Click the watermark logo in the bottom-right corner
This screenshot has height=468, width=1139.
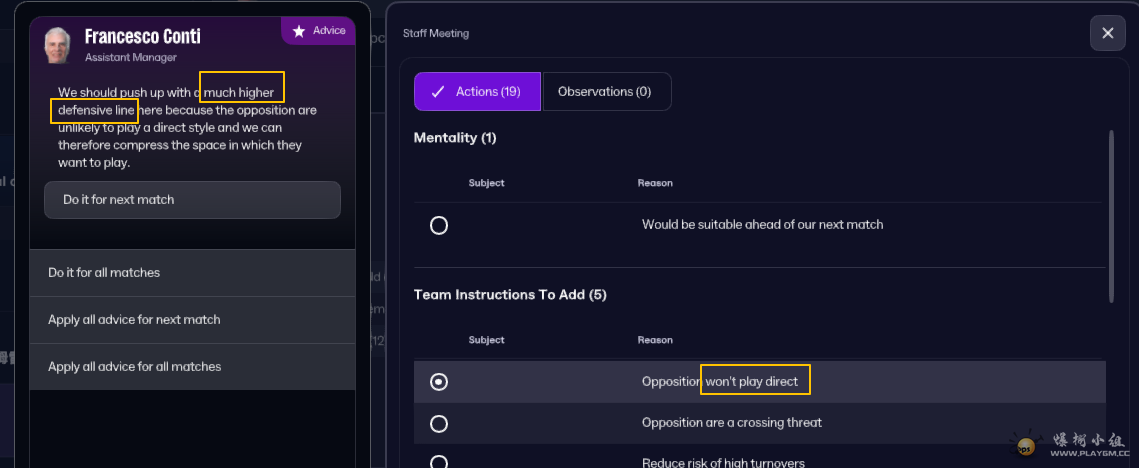[x=1026, y=444]
